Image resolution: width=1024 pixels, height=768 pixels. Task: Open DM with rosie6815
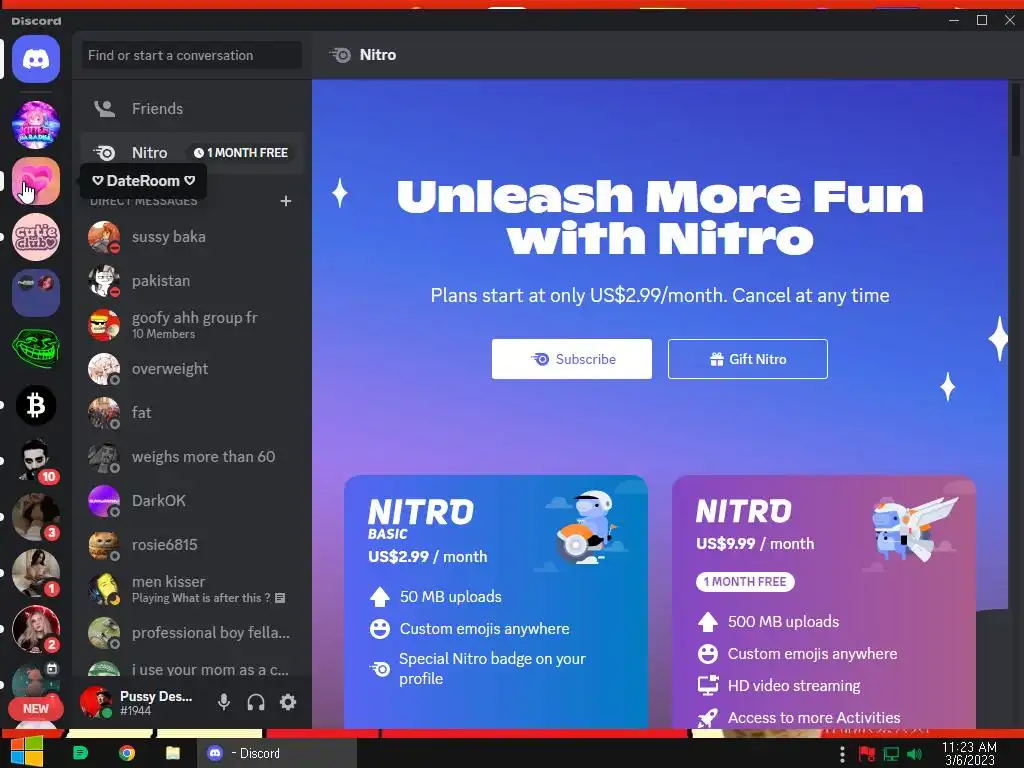point(192,545)
